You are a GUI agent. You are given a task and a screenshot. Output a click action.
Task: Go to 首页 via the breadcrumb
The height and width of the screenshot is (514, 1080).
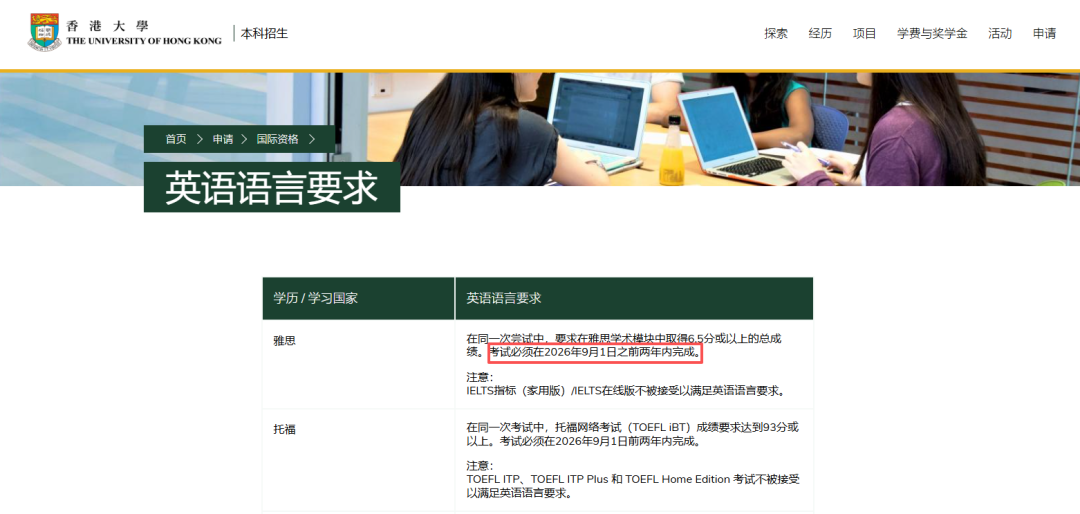coord(176,139)
